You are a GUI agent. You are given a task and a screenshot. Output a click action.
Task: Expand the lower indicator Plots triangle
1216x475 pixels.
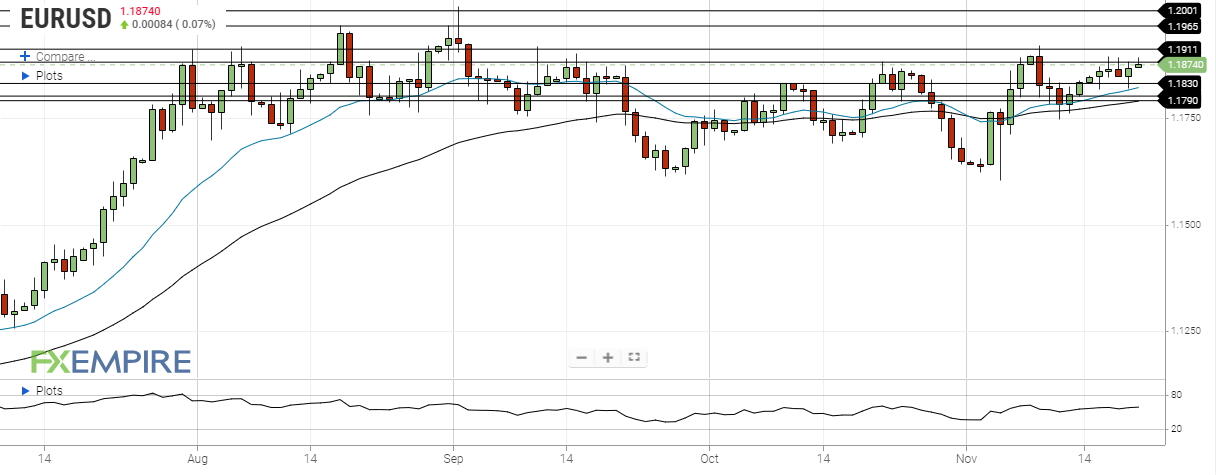click(x=24, y=390)
